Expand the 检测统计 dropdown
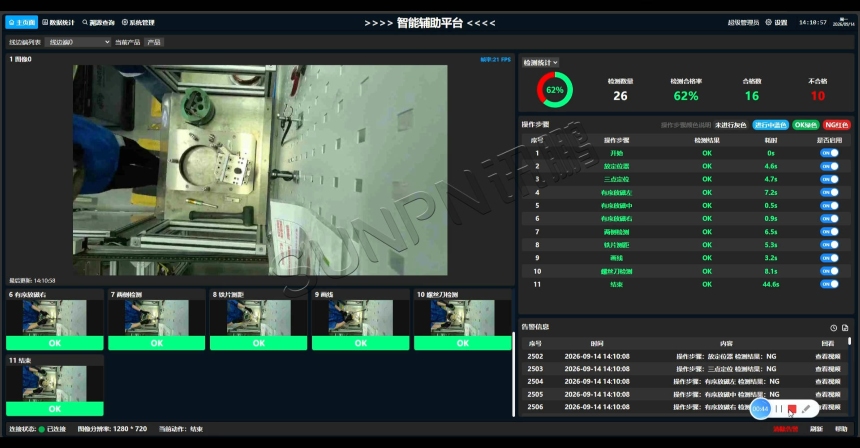Screen dimensions: 860x448 click(x=540, y=63)
